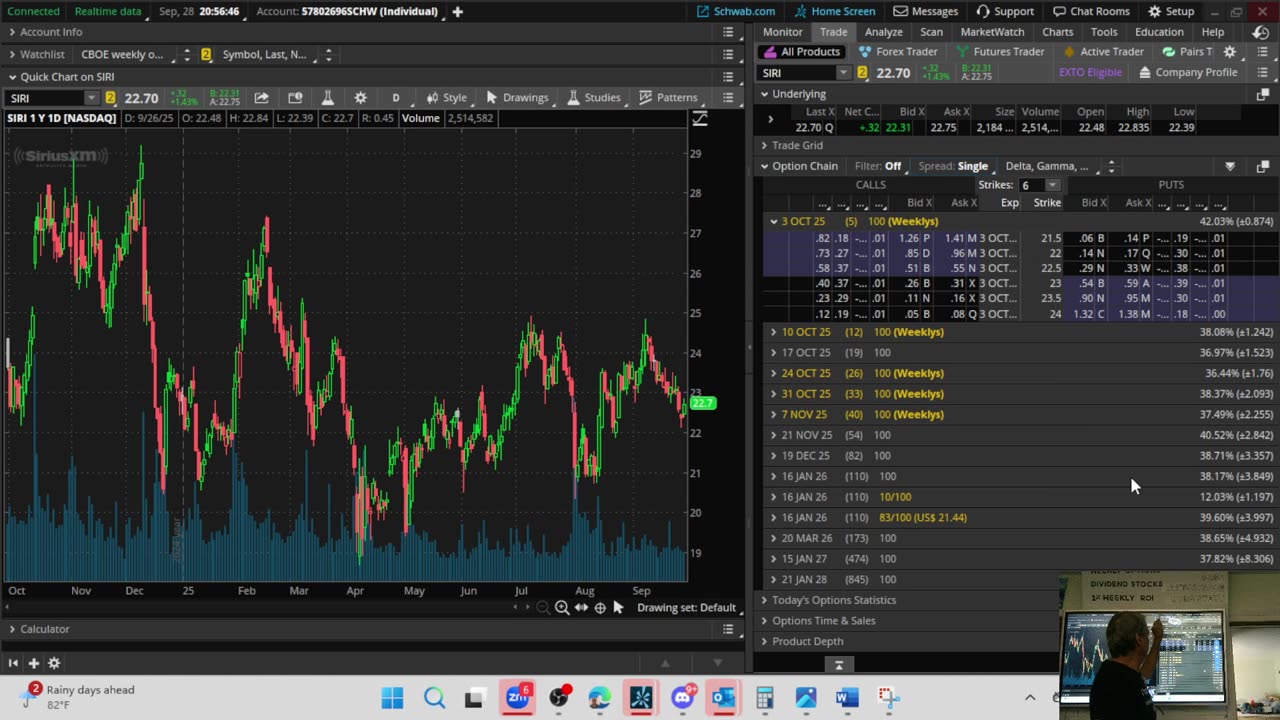
Task: Open the Patterns menu
Action: [668, 98]
